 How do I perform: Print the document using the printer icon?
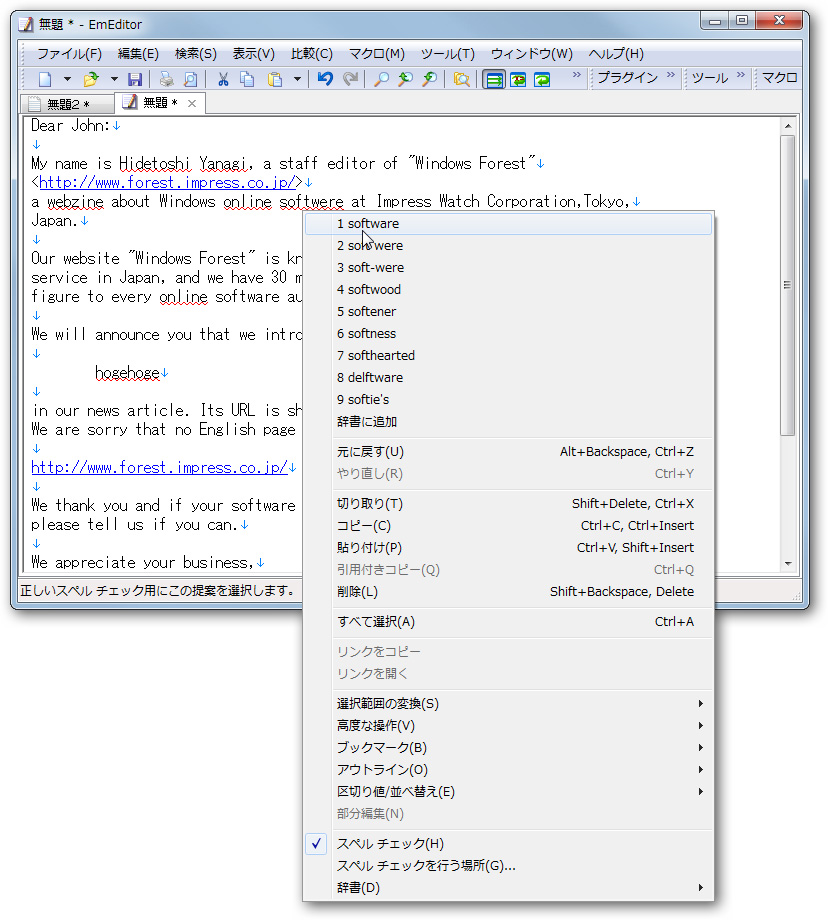[167, 79]
